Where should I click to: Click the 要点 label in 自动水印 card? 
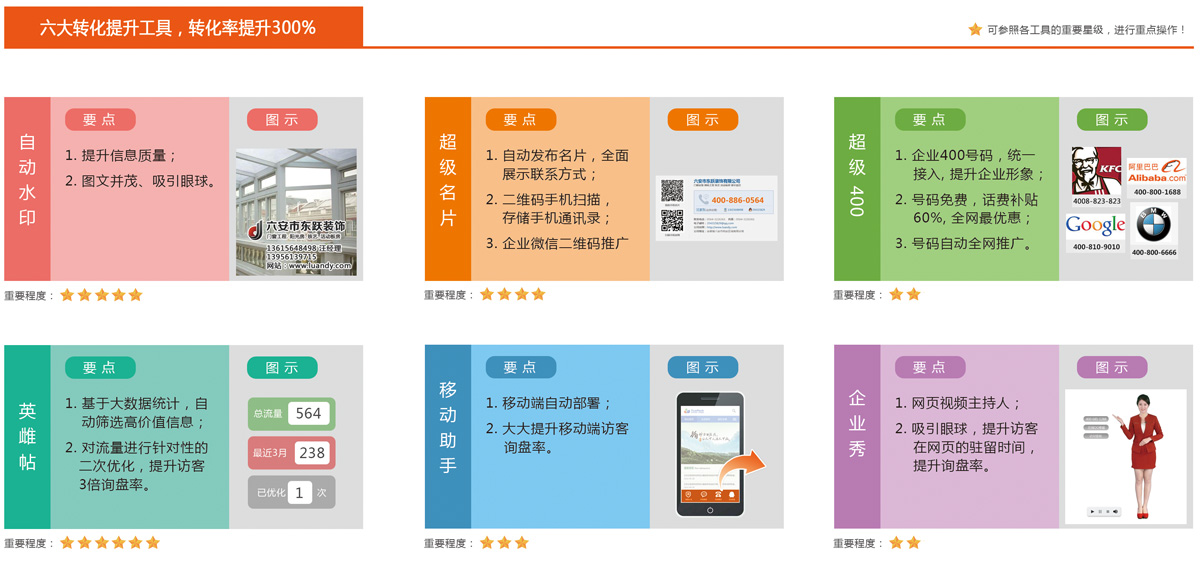(100, 120)
